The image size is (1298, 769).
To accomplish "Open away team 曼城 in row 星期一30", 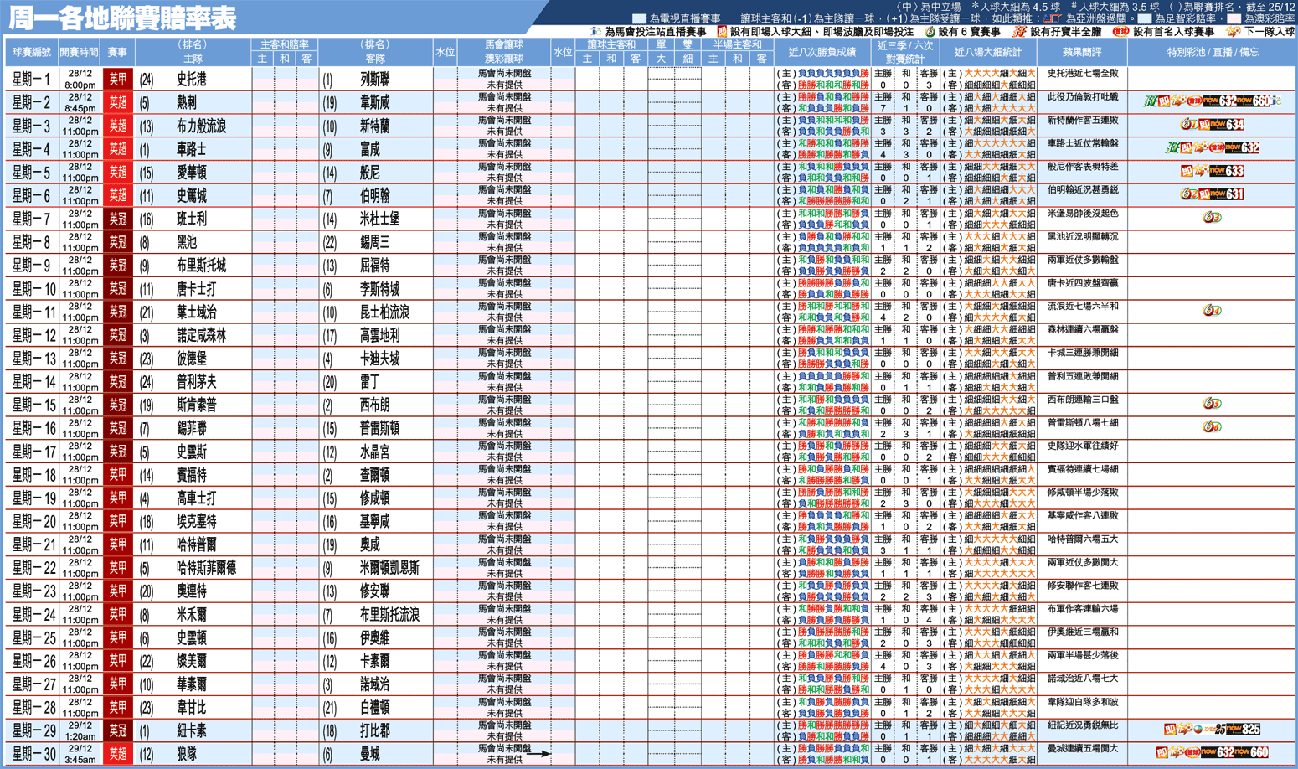I will pyautogui.click(x=369, y=753).
